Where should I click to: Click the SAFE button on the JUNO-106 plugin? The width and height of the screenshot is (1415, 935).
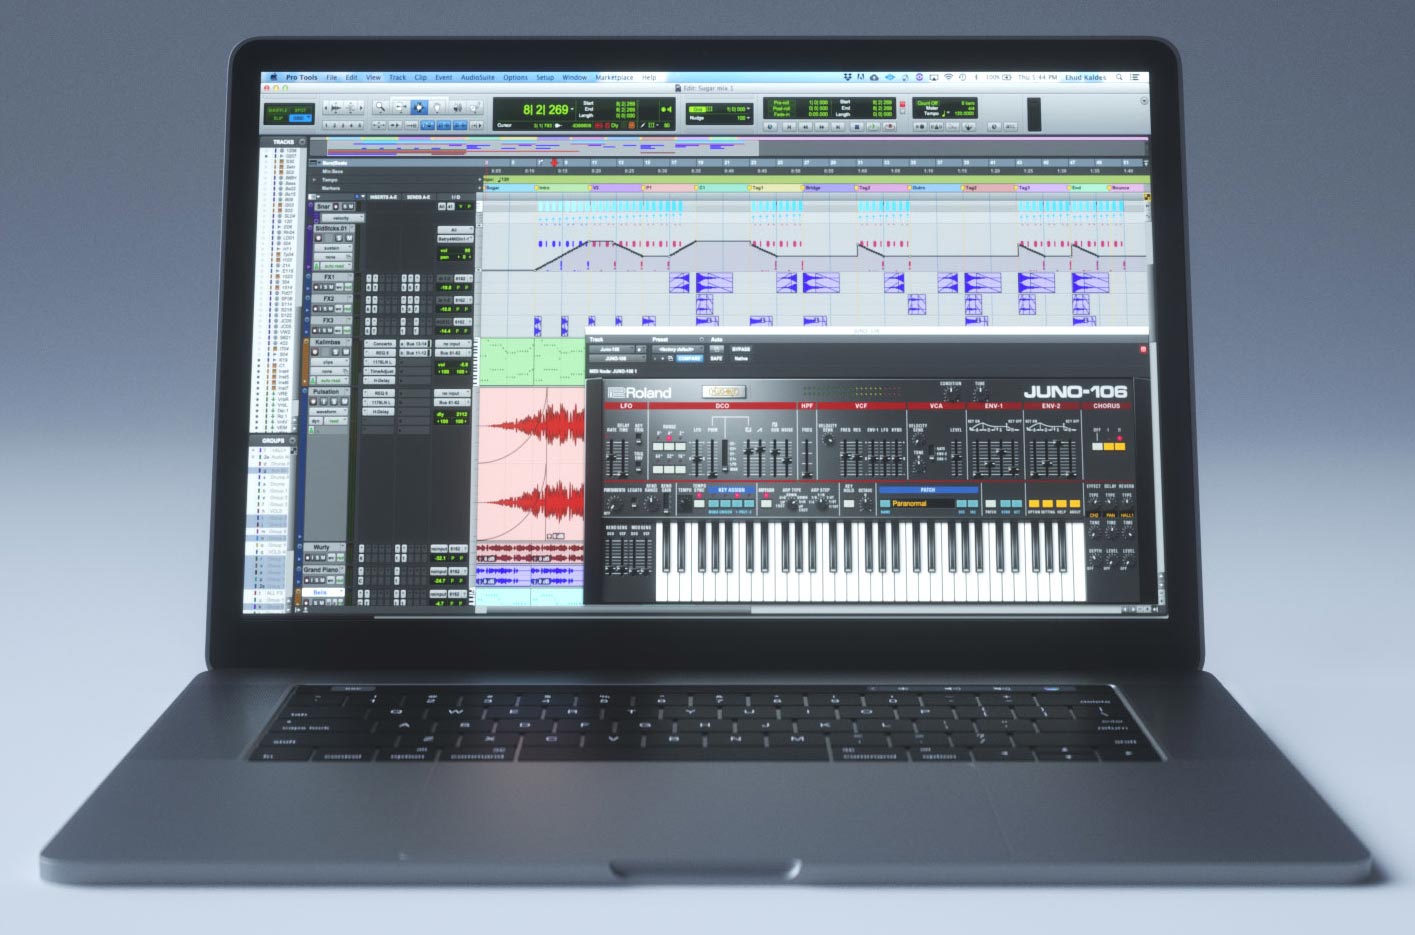coord(716,359)
